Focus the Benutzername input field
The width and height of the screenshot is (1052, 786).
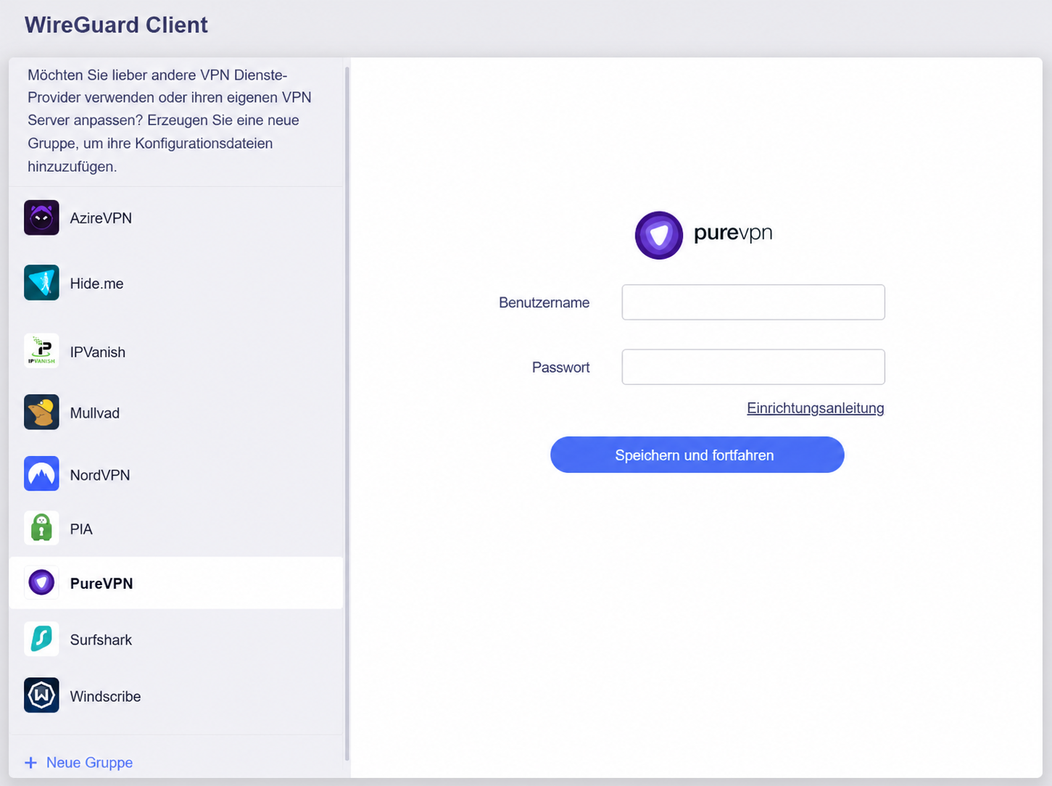753,302
